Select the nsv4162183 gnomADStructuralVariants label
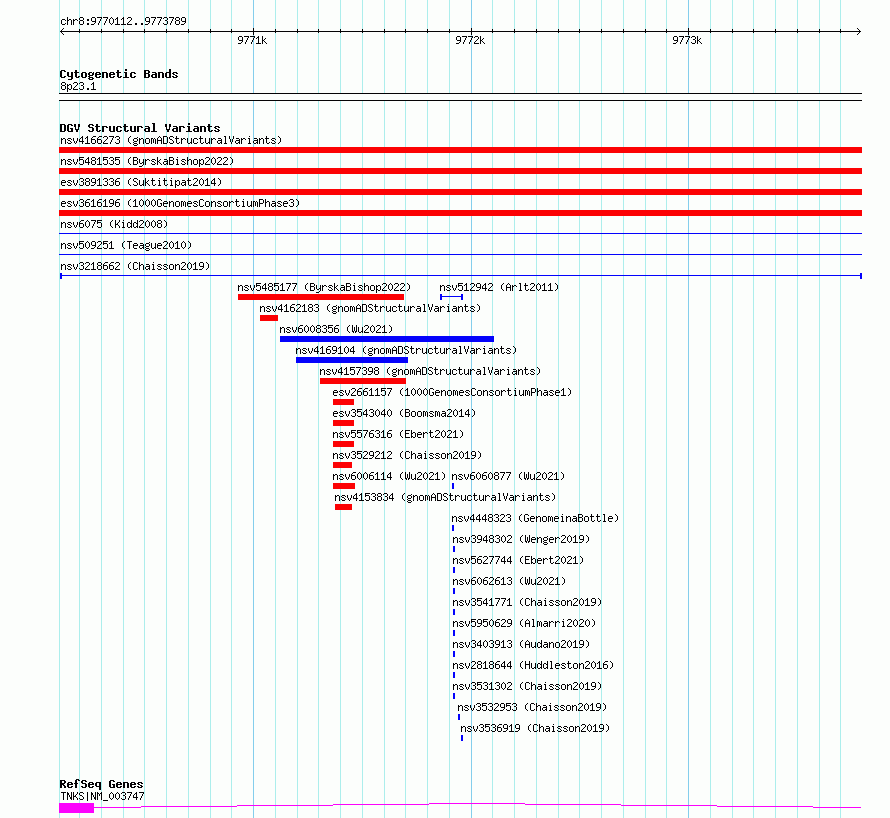This screenshot has width=890, height=818. [x=370, y=308]
